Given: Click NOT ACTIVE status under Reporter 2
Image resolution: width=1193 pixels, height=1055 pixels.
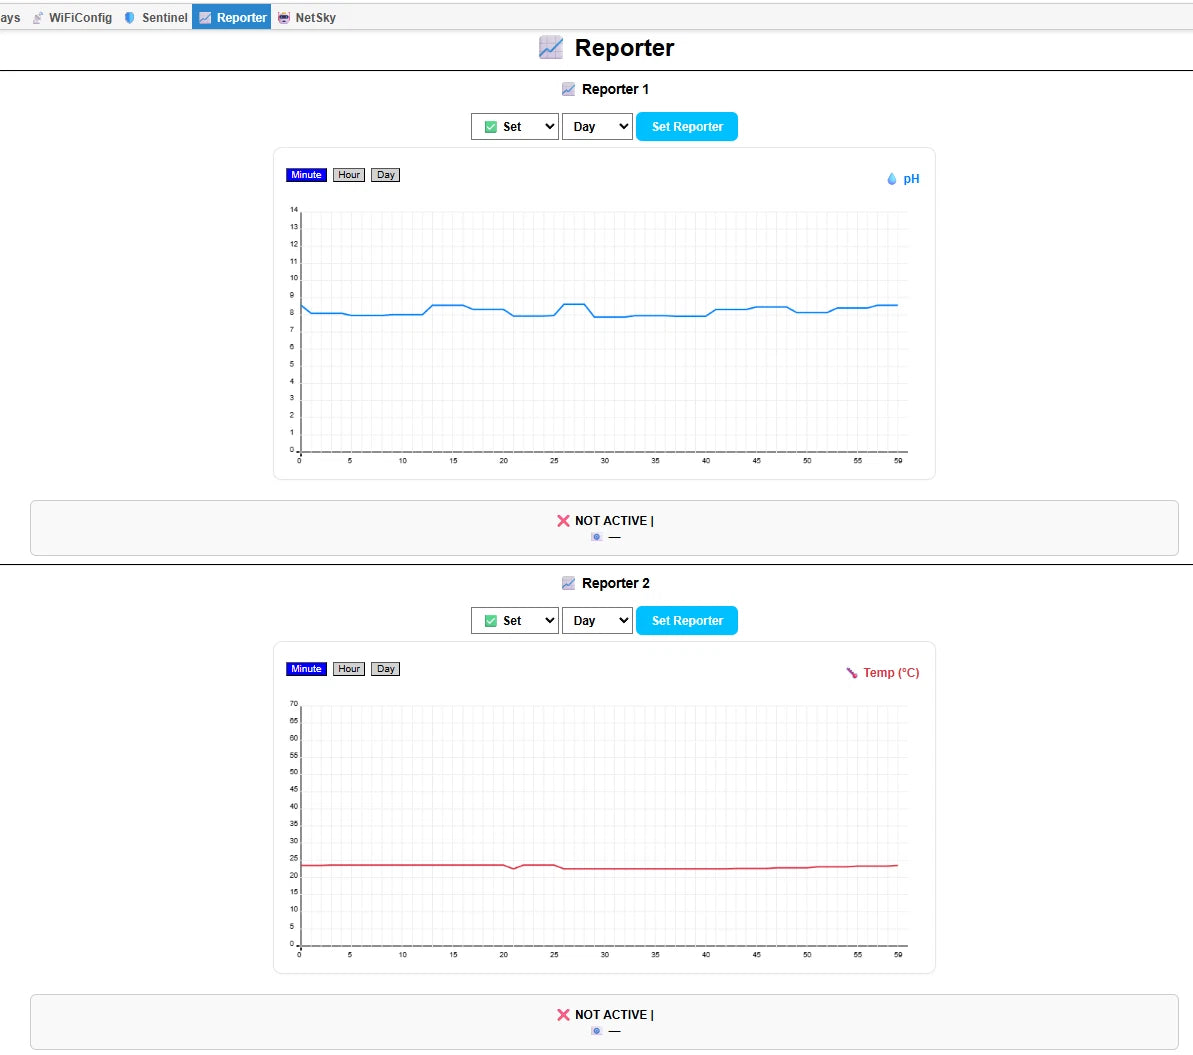Looking at the screenshot, I should tap(611, 1015).
